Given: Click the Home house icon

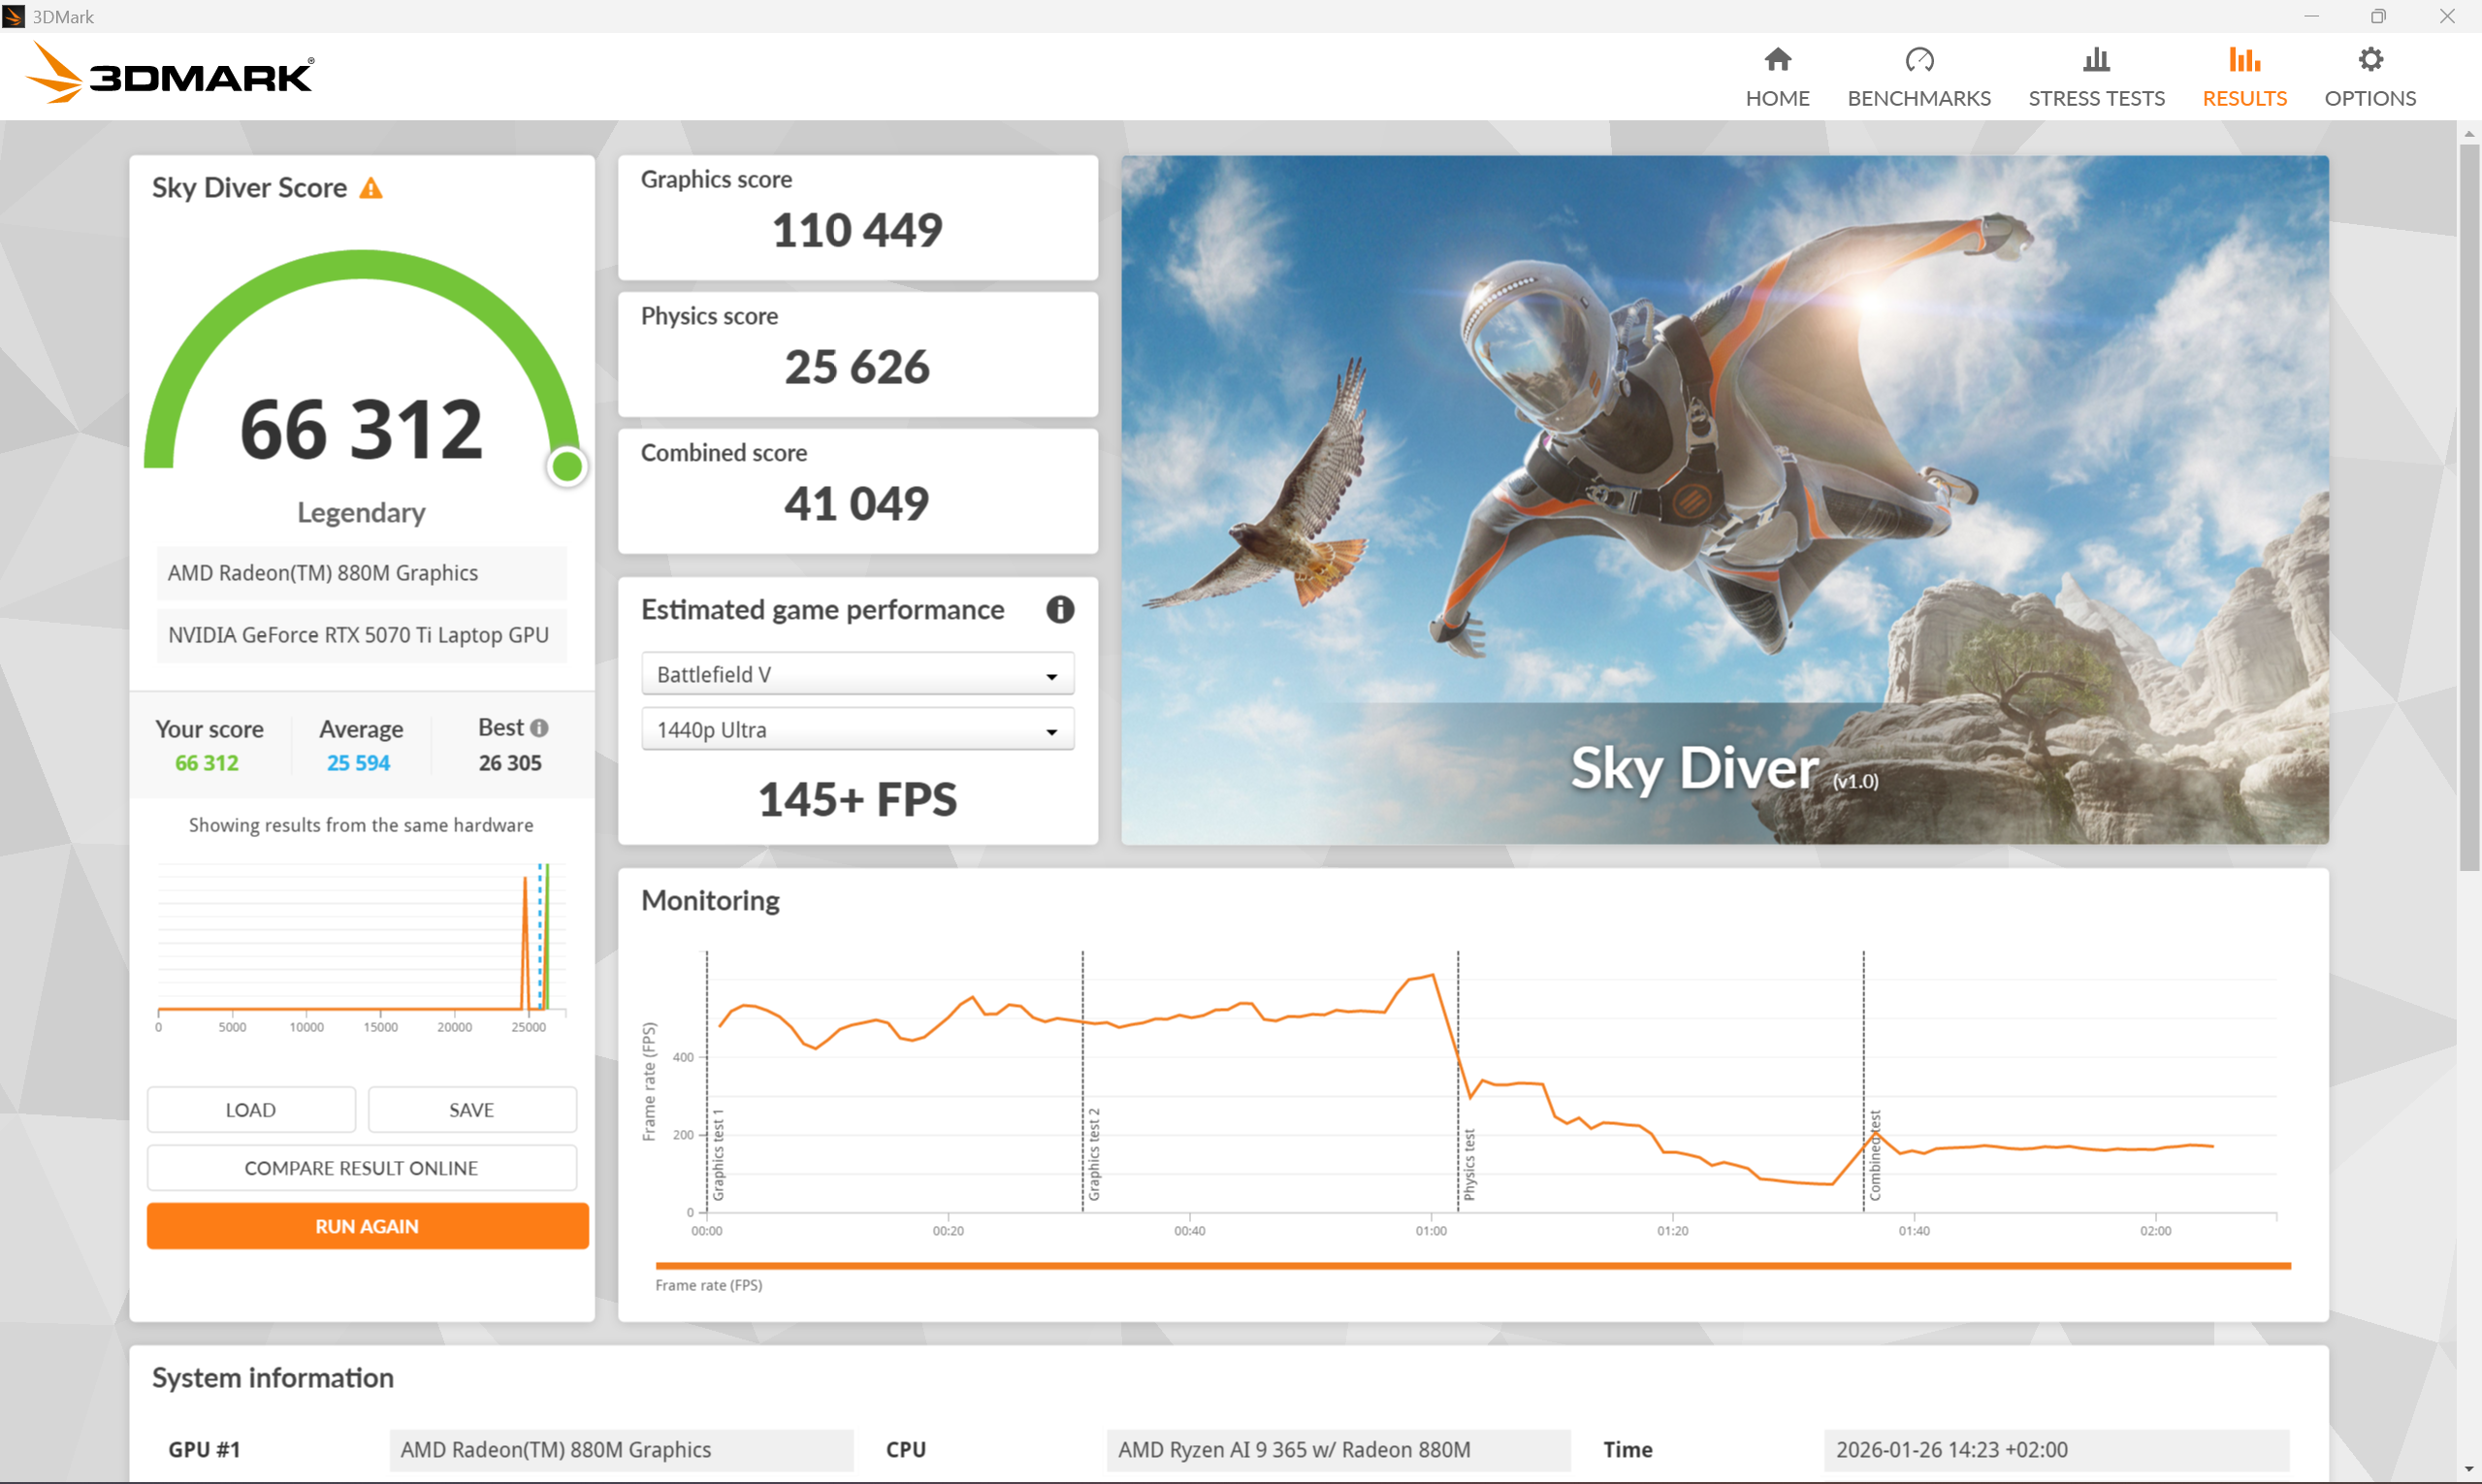Looking at the screenshot, I should pos(1777,60).
